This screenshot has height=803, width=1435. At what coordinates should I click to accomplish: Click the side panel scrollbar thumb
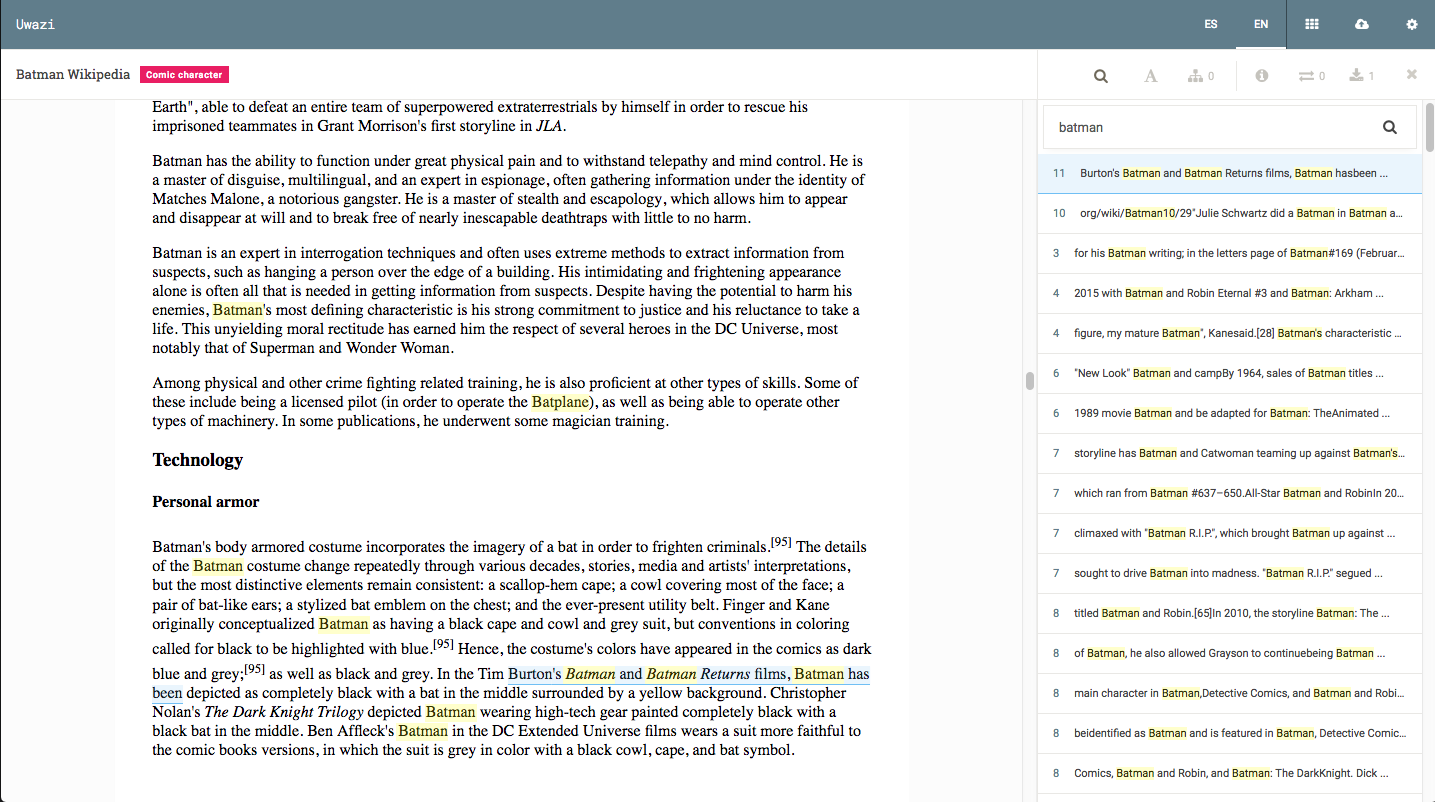1430,127
